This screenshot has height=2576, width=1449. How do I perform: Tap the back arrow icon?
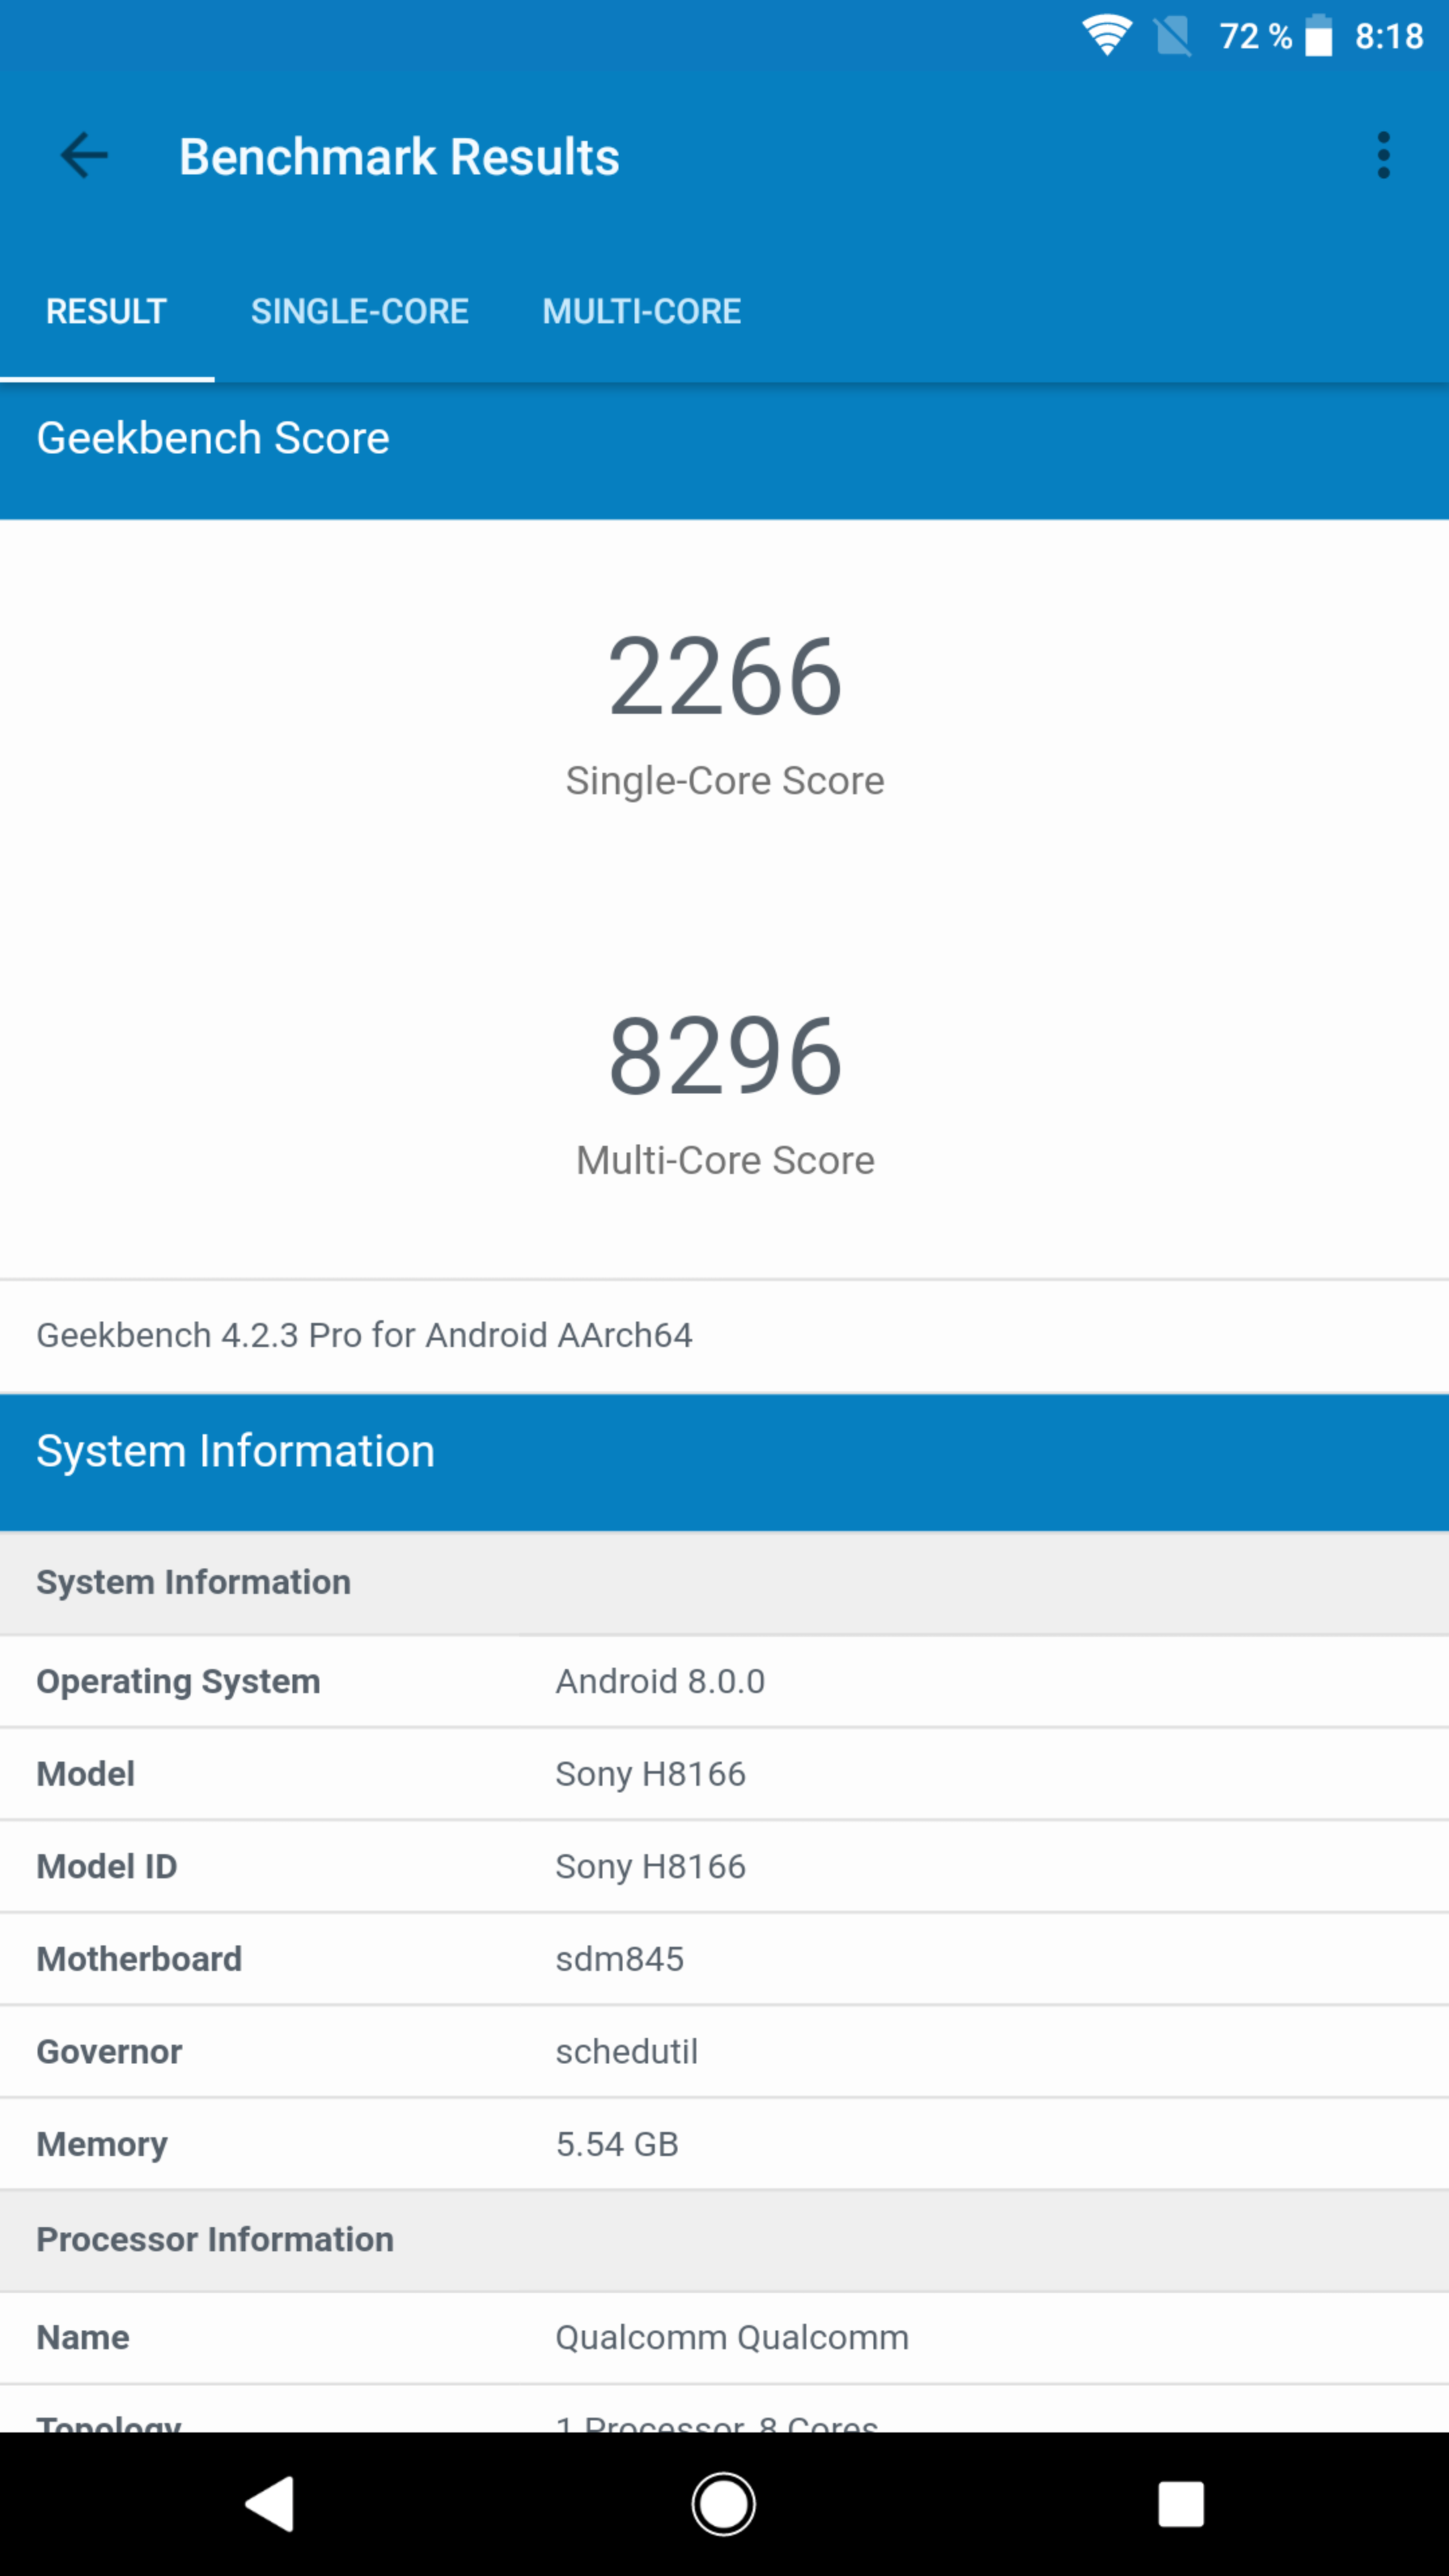[84, 156]
